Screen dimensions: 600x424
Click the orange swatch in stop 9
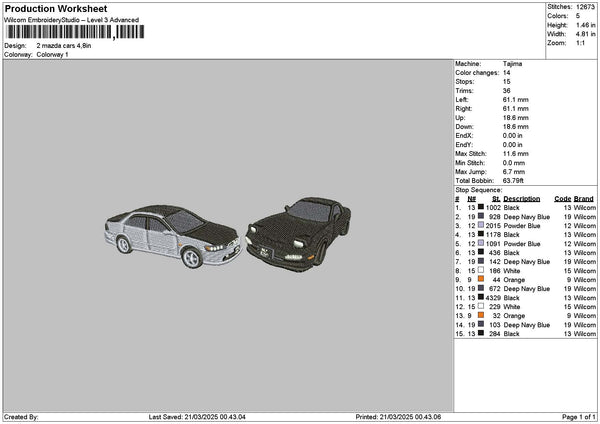[x=481, y=279]
